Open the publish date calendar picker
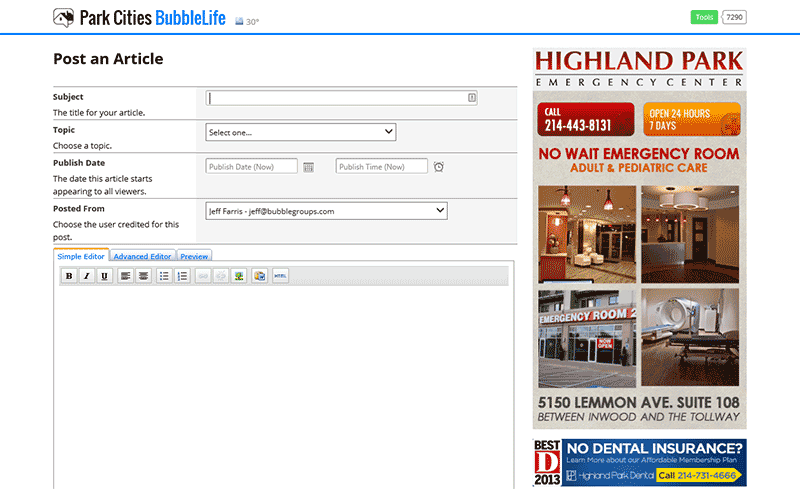 (x=309, y=167)
